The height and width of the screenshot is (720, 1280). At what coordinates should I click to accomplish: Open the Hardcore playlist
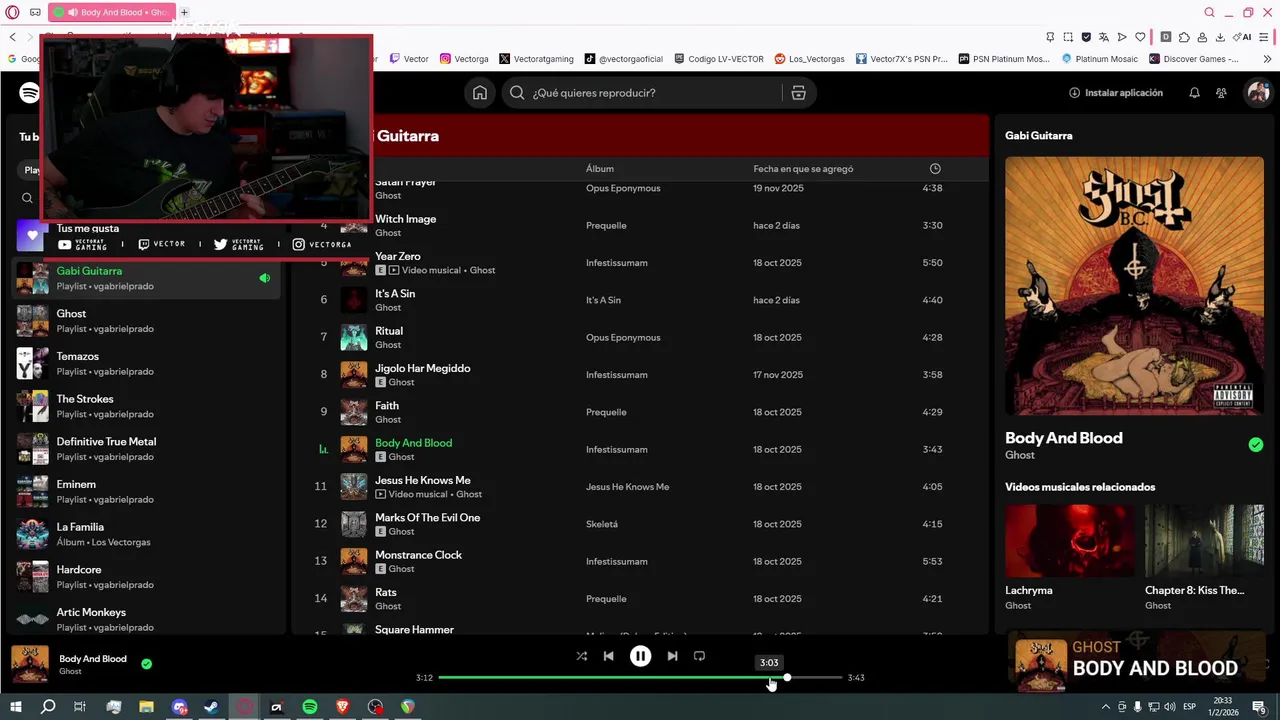coord(146,577)
